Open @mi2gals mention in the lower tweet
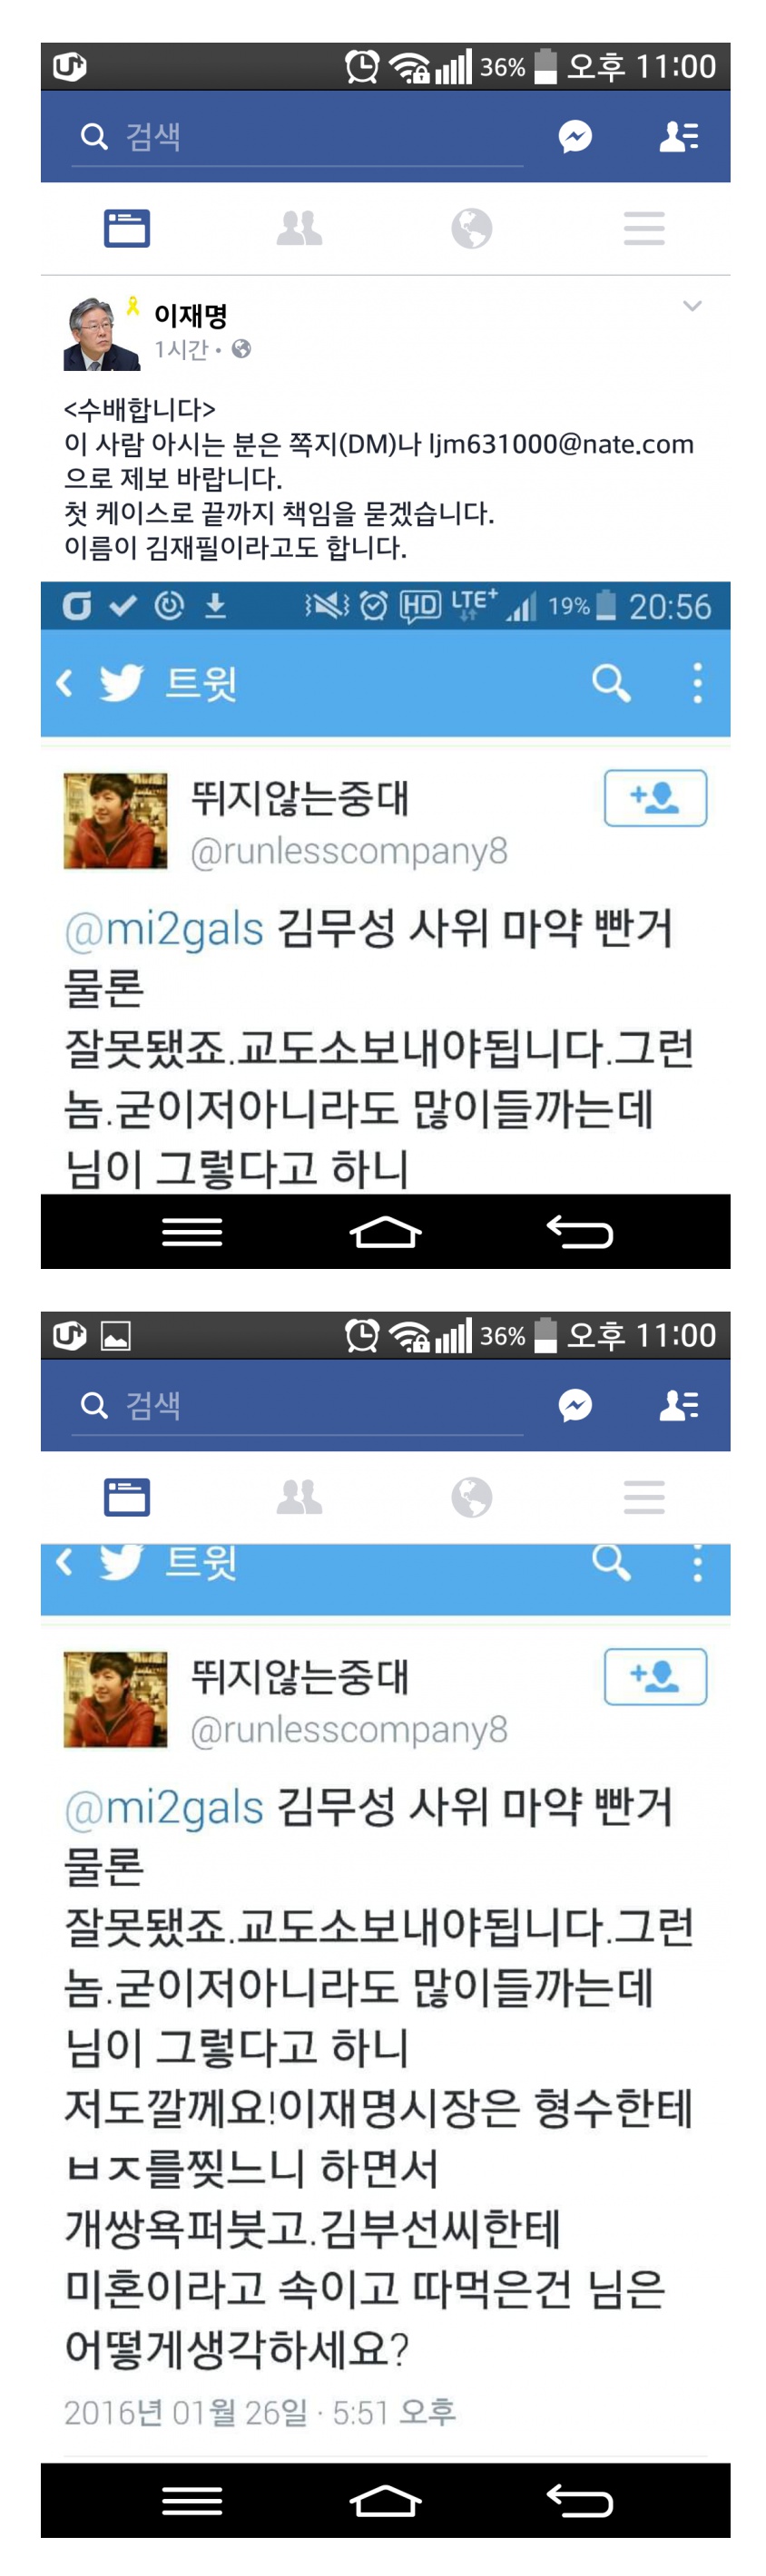 (x=164, y=1807)
